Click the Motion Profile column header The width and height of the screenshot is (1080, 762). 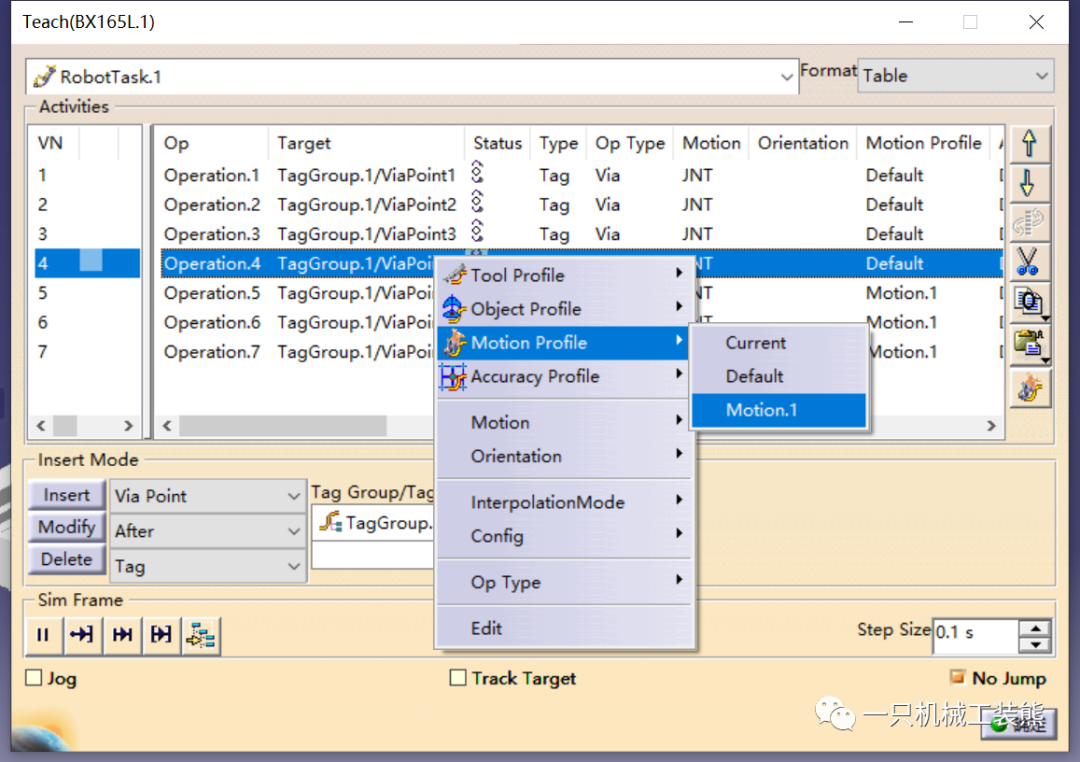(x=923, y=143)
